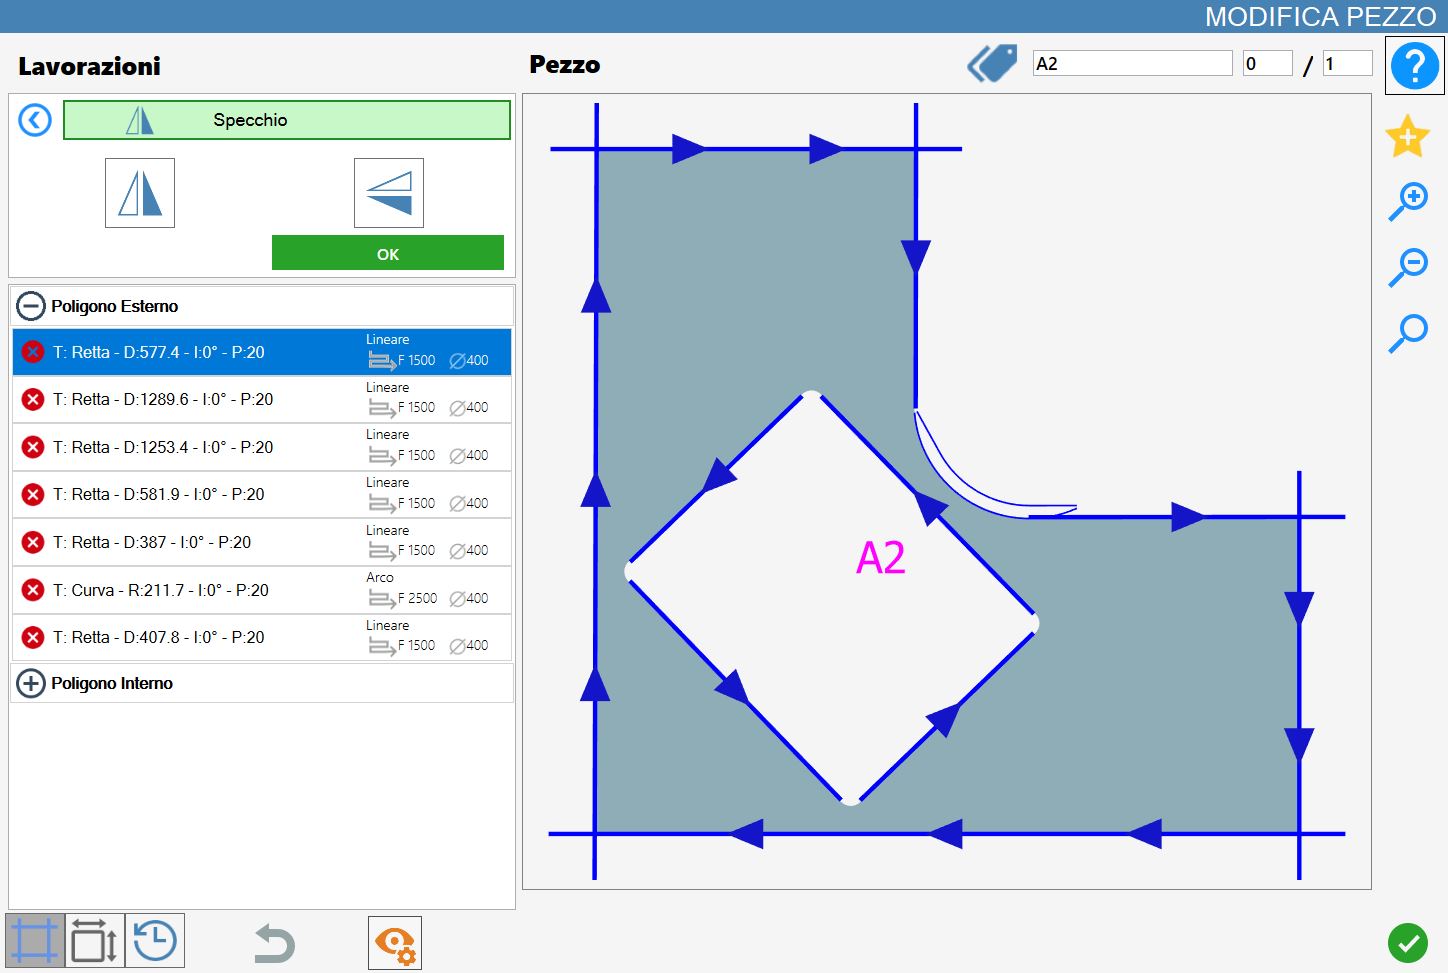Confirm with the green checkmark icon
This screenshot has width=1448, height=973.
tap(1408, 942)
